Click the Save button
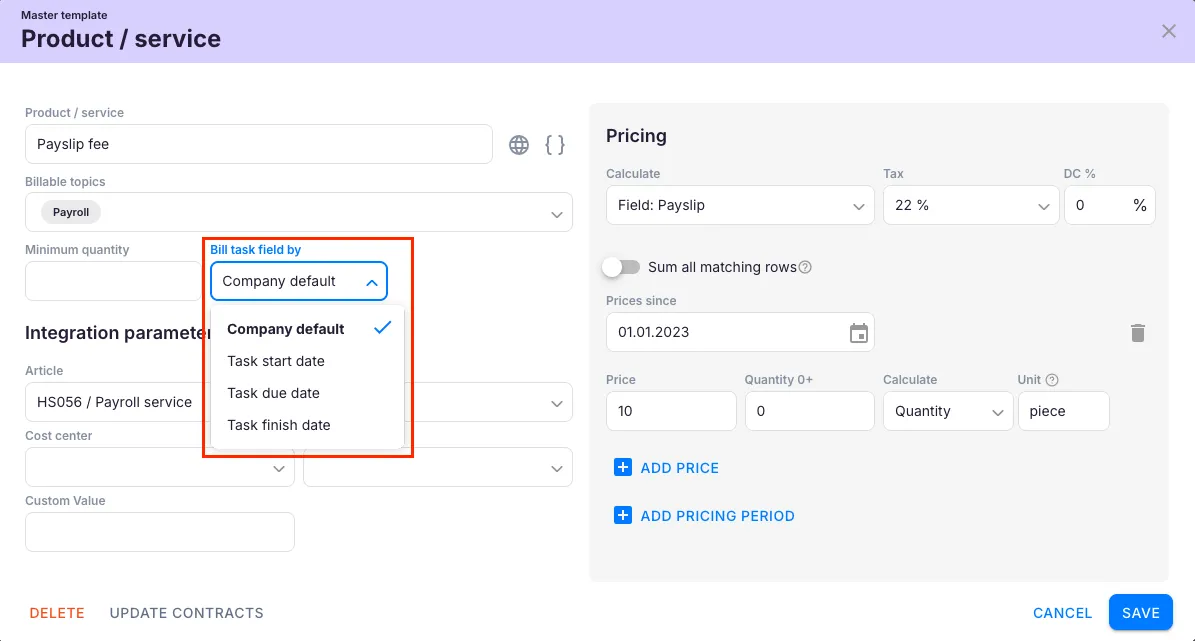This screenshot has height=641, width=1195. [x=1140, y=613]
